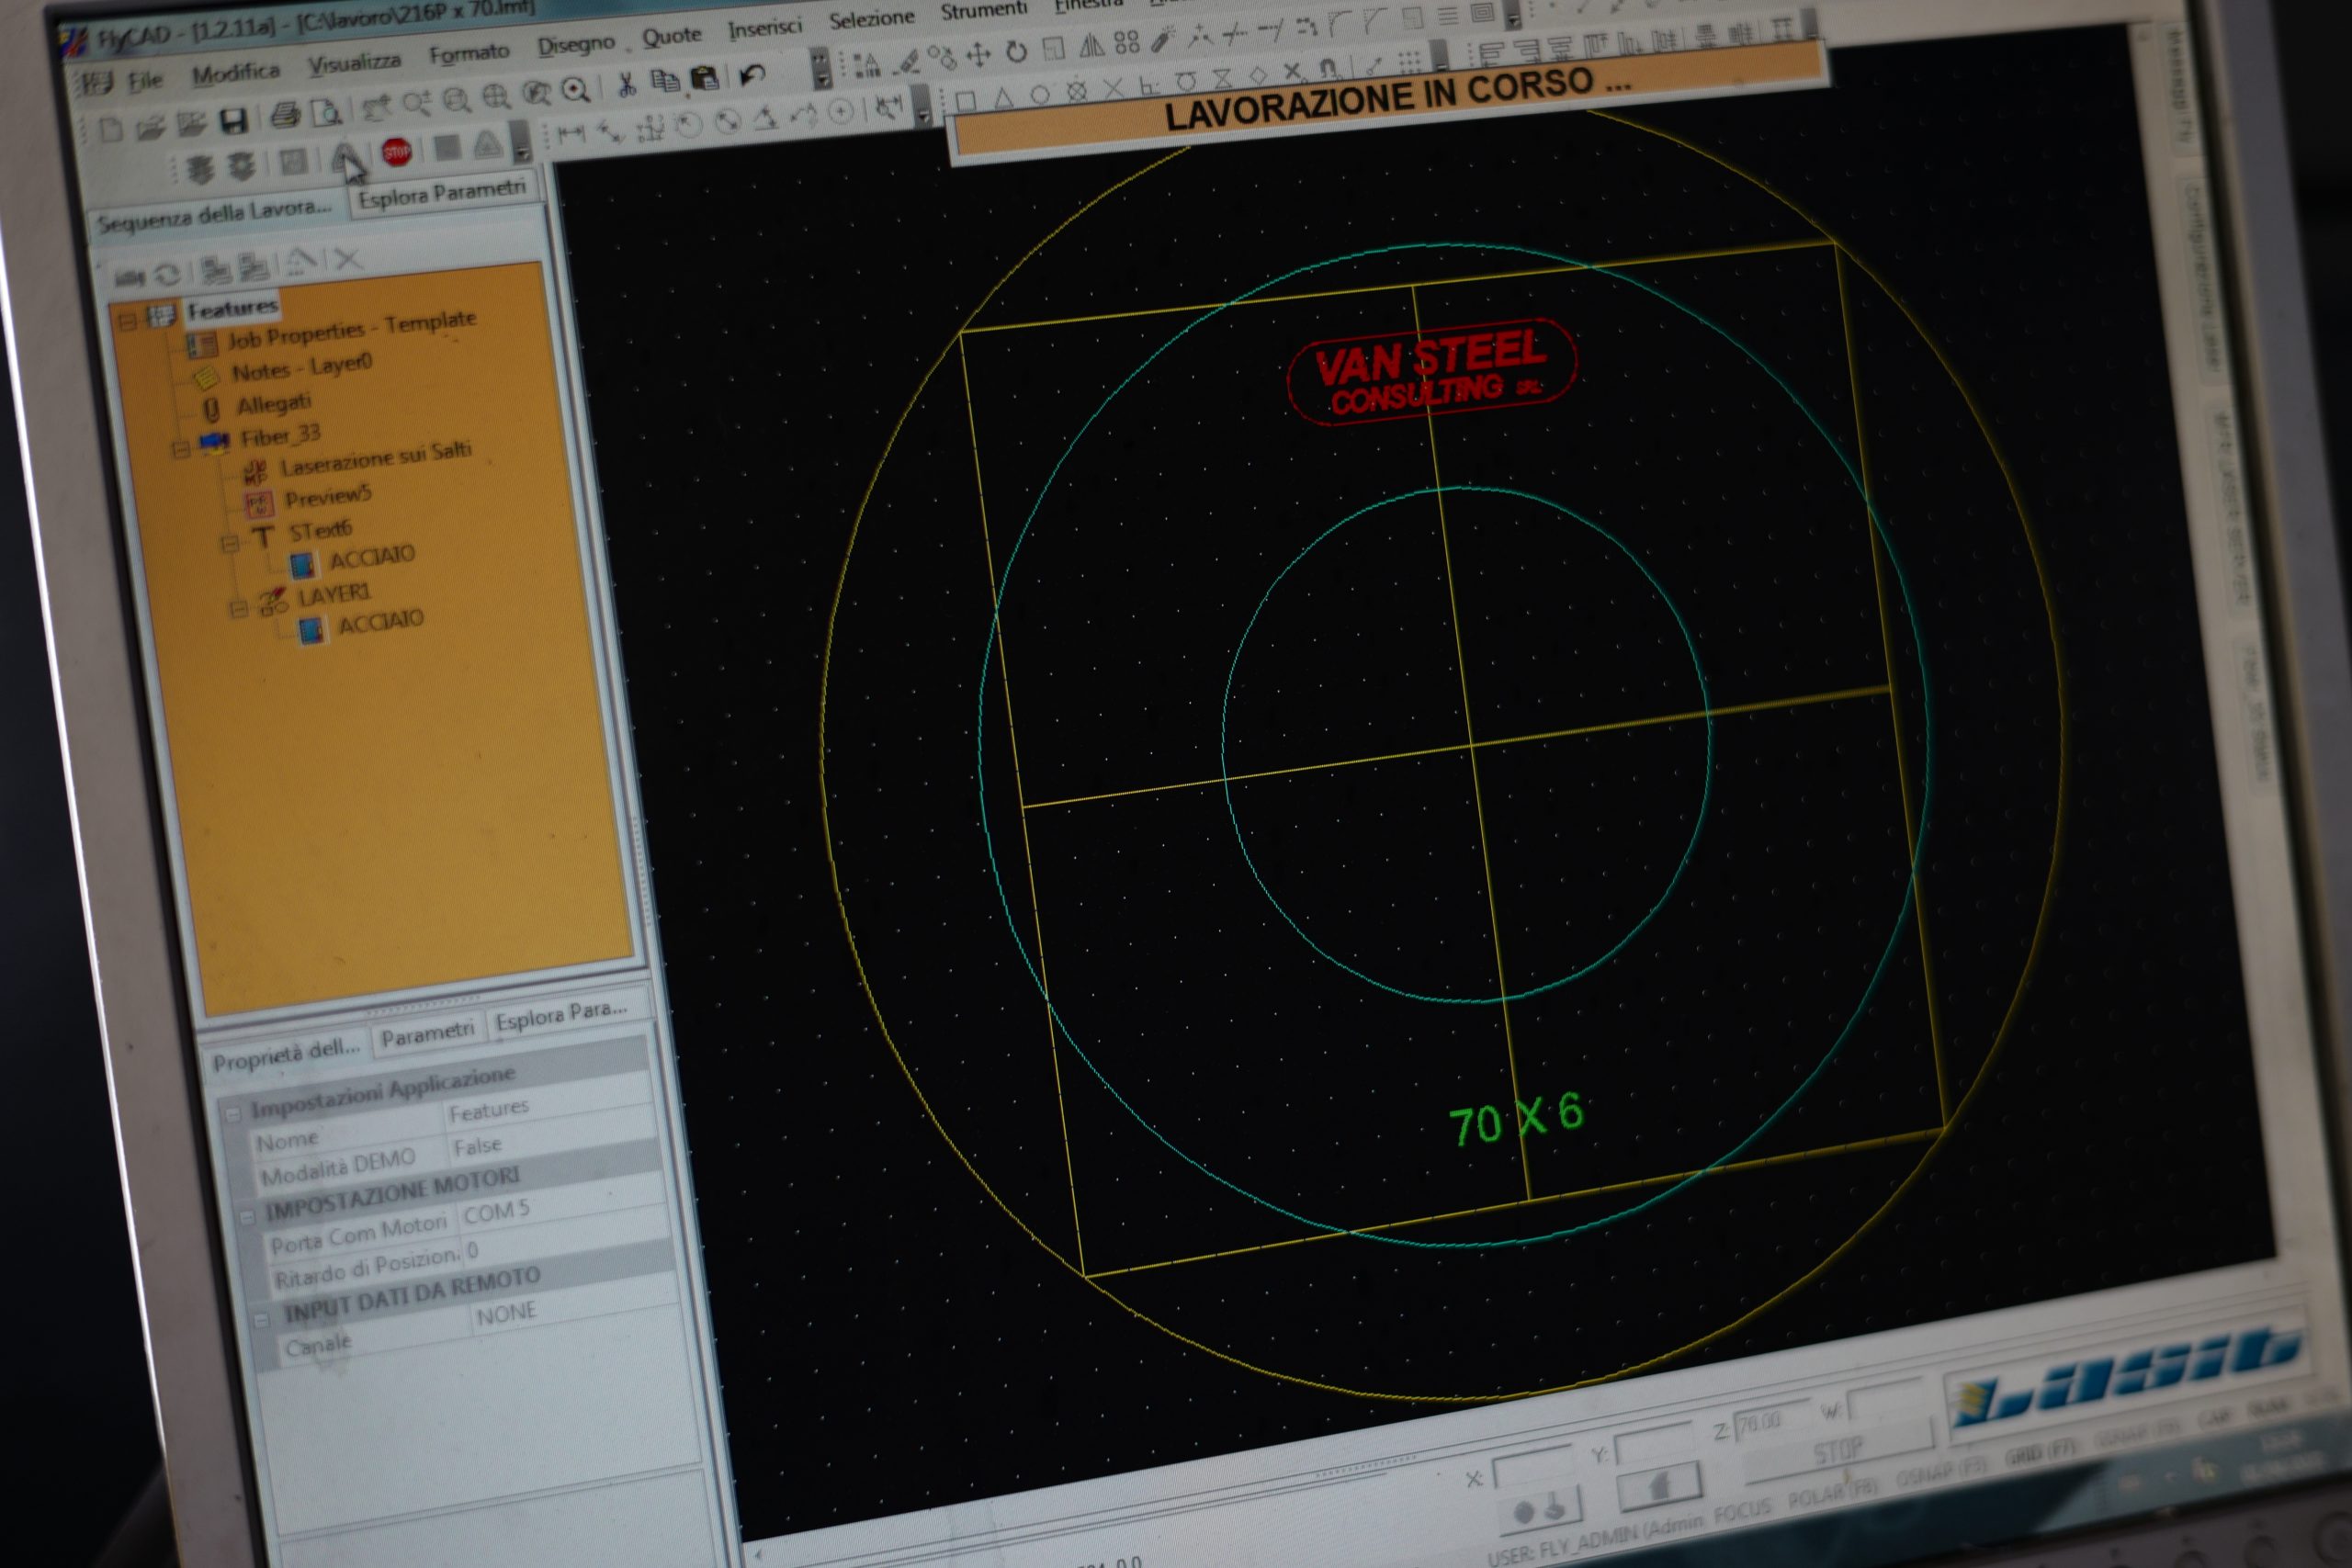Click the Paste clipboard icon
The image size is (2352, 1568).
coord(705,78)
